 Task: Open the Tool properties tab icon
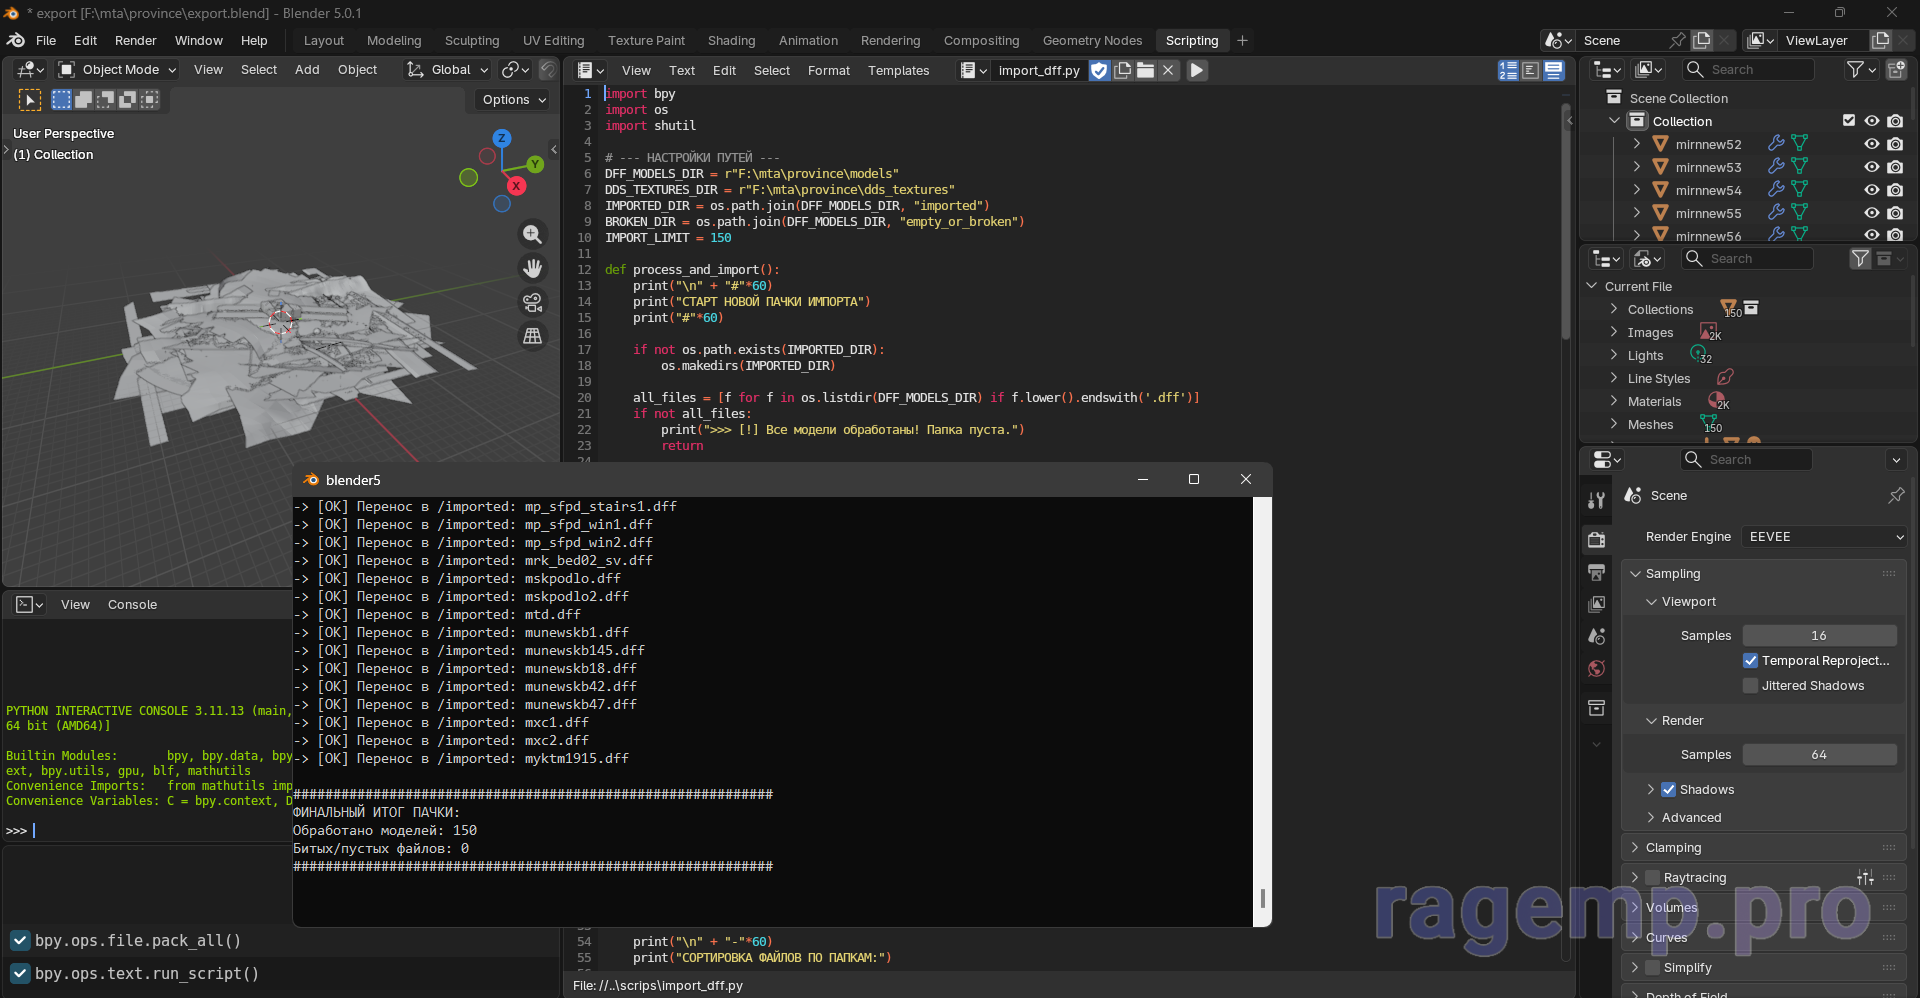[1597, 501]
